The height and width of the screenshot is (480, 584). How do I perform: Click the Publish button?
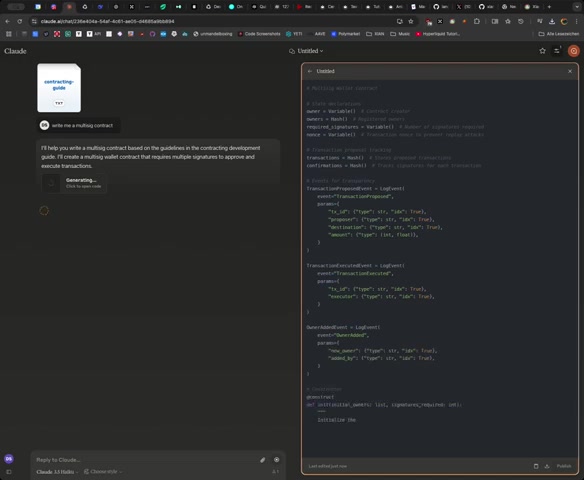tap(564, 466)
